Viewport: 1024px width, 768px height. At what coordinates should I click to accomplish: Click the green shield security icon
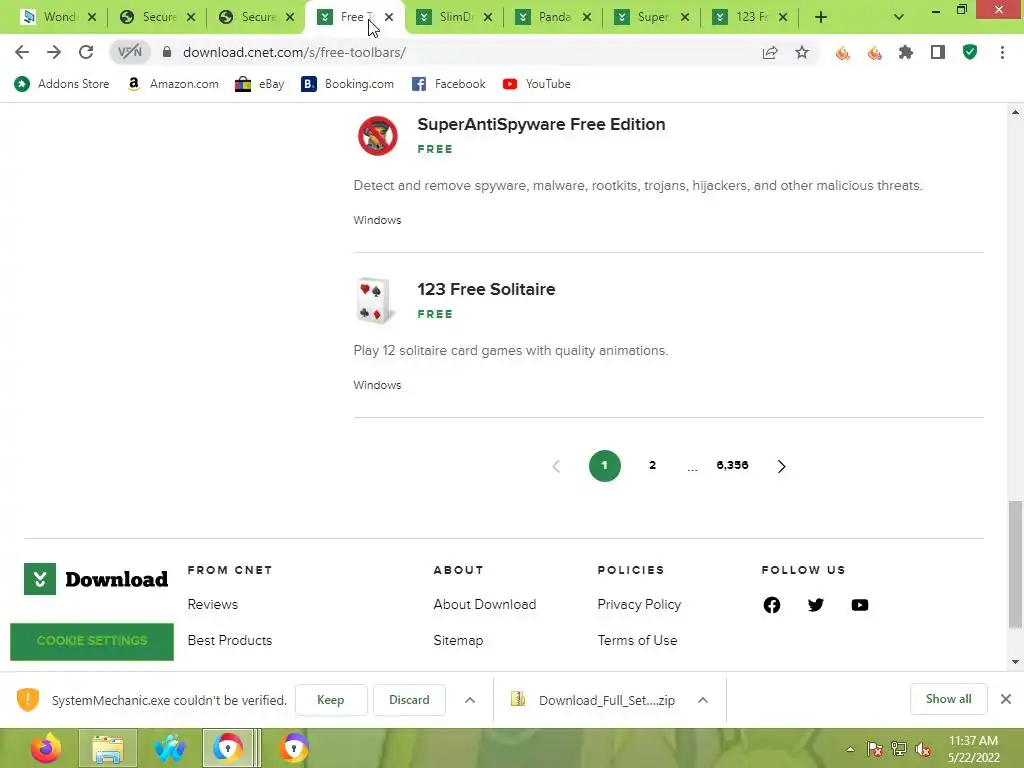click(x=970, y=52)
